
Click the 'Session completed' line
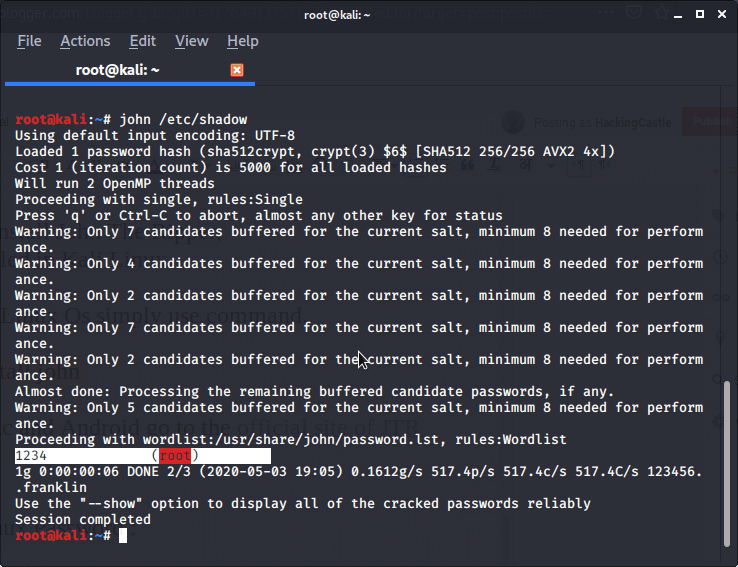point(83,519)
